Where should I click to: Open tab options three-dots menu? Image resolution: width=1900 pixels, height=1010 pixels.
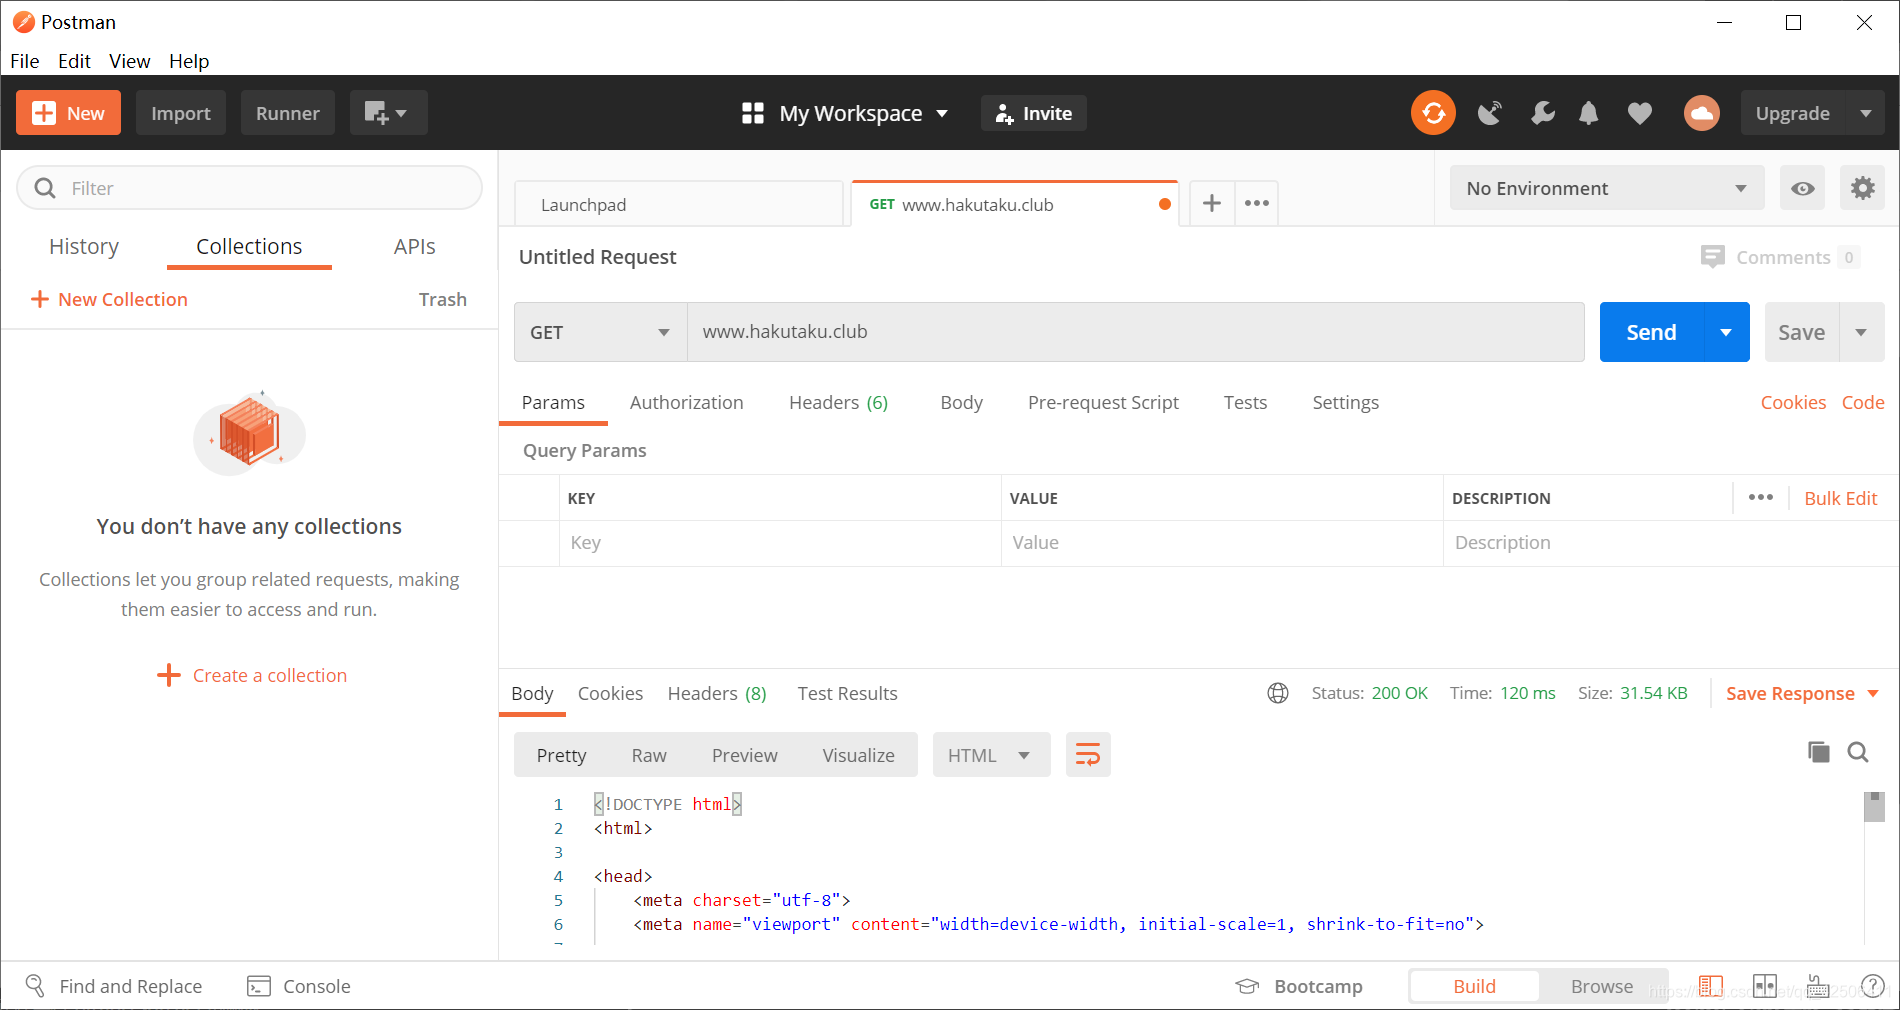1256,204
